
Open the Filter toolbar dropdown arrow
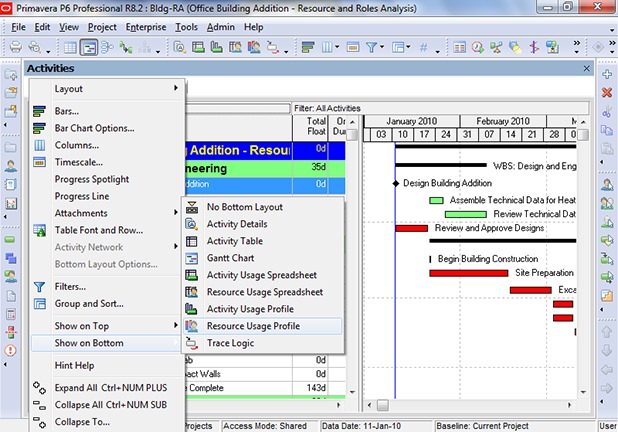click(x=382, y=48)
